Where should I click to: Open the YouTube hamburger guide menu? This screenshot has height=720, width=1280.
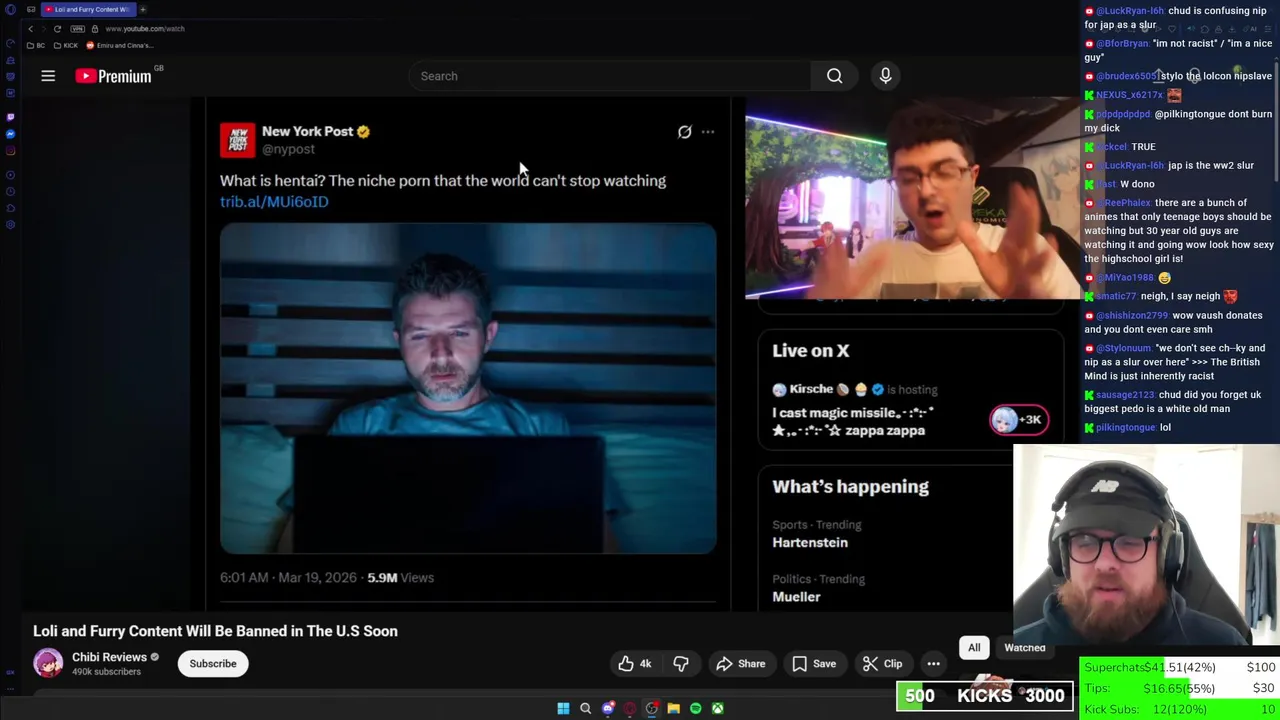(48, 76)
